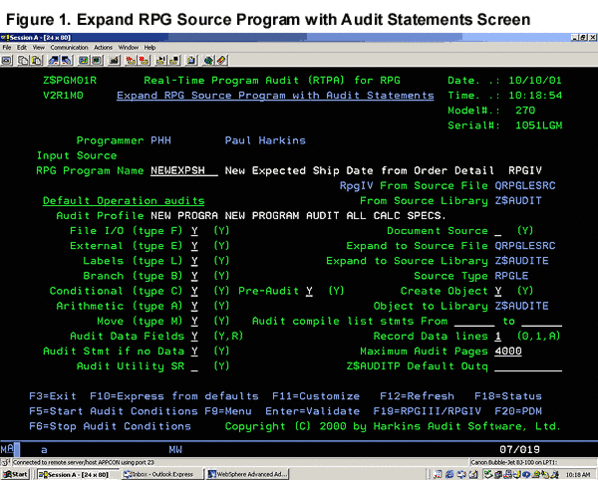Click the F20=PDM key text

pos(518,411)
